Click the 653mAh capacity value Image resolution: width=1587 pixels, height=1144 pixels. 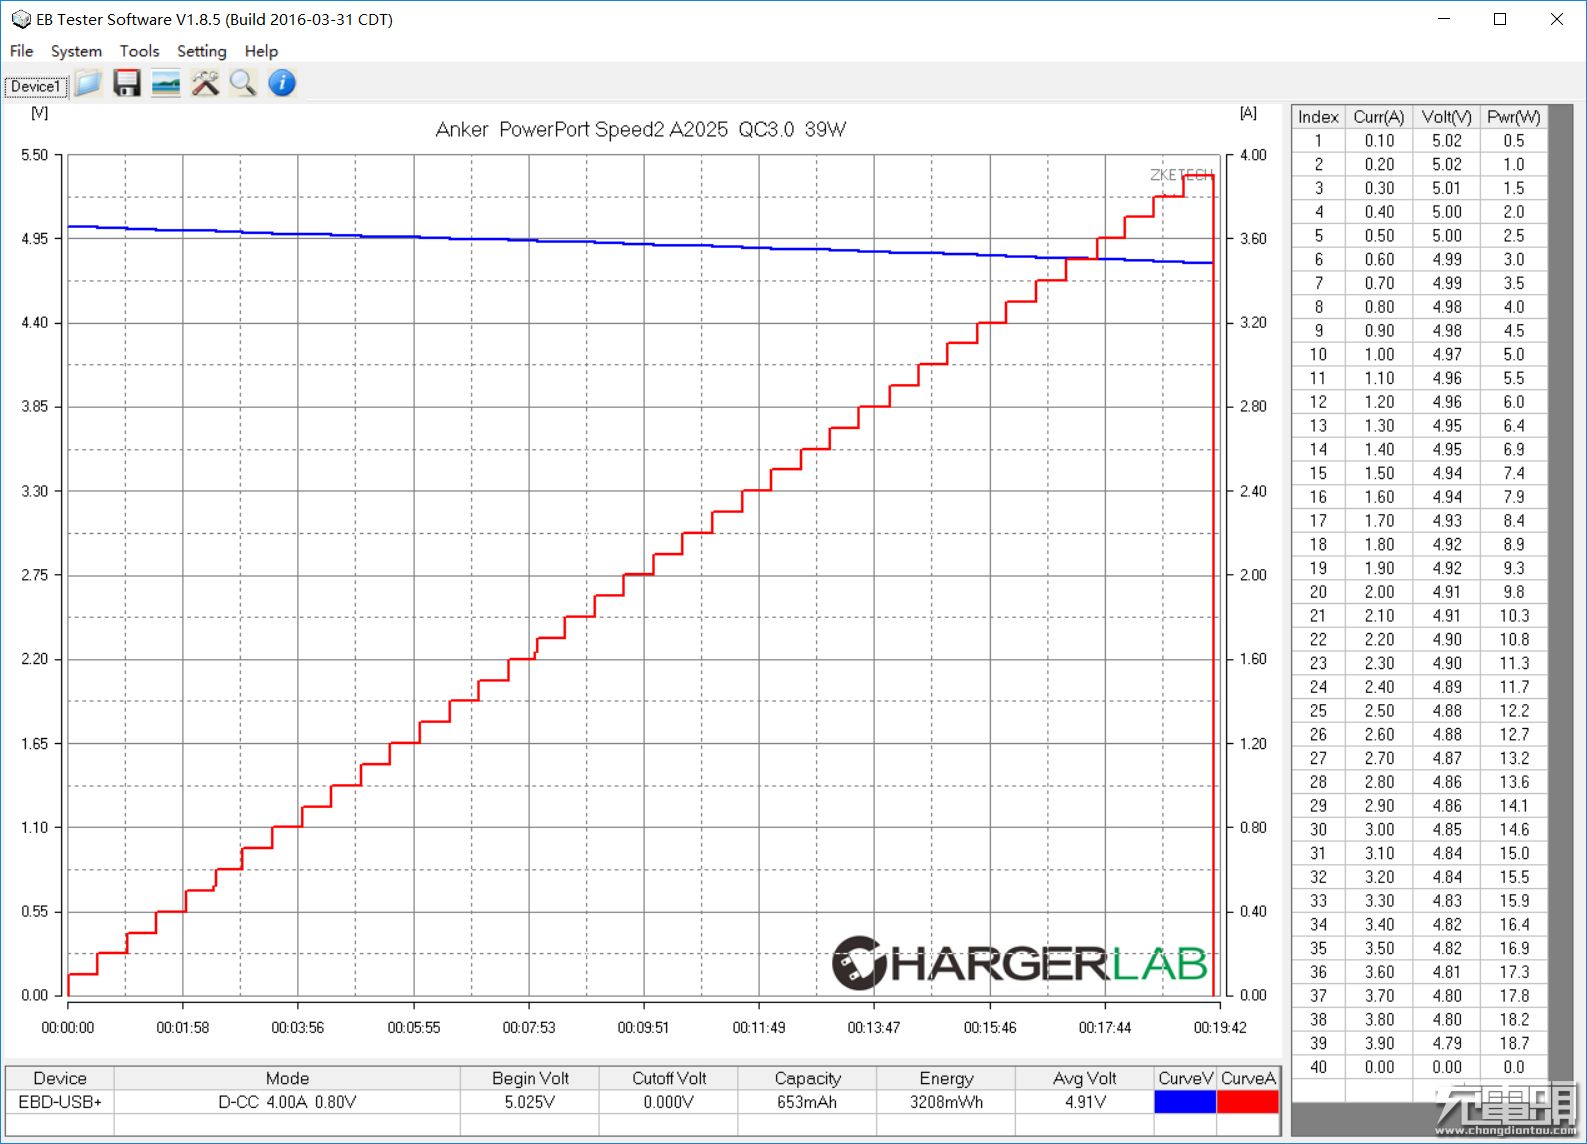click(808, 1102)
